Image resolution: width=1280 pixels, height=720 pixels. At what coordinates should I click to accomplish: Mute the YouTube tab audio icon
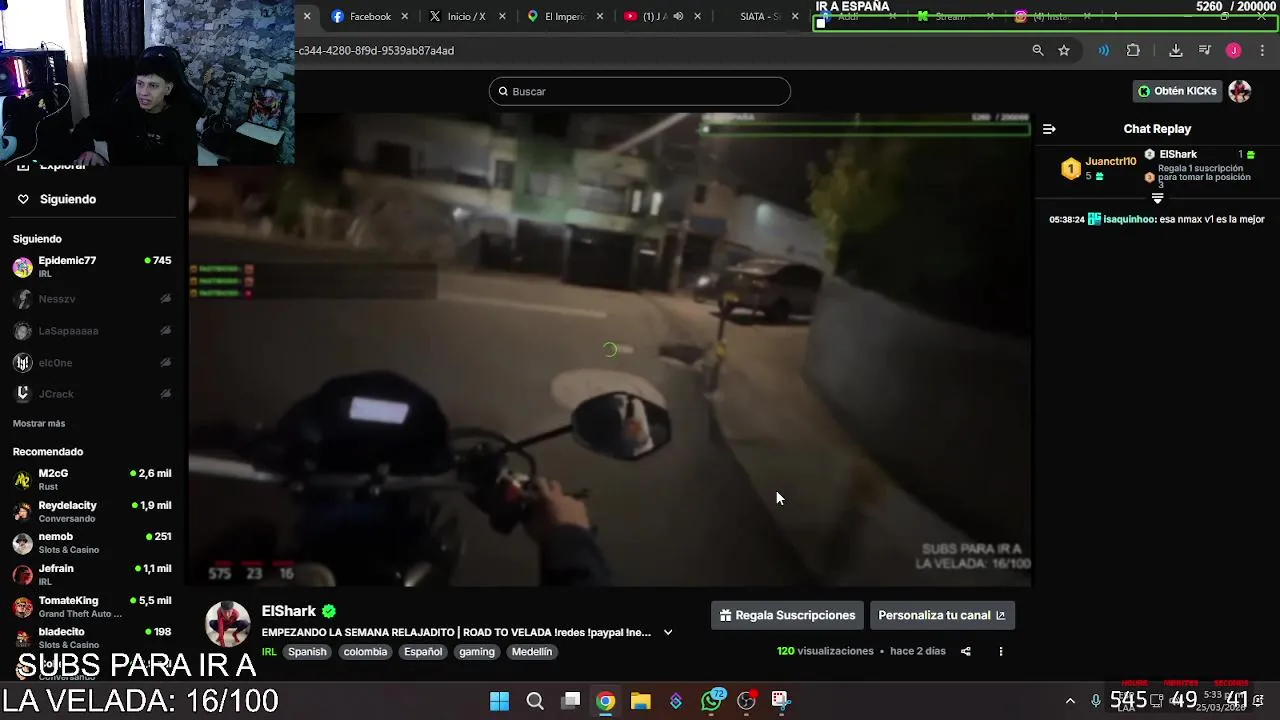click(x=678, y=16)
